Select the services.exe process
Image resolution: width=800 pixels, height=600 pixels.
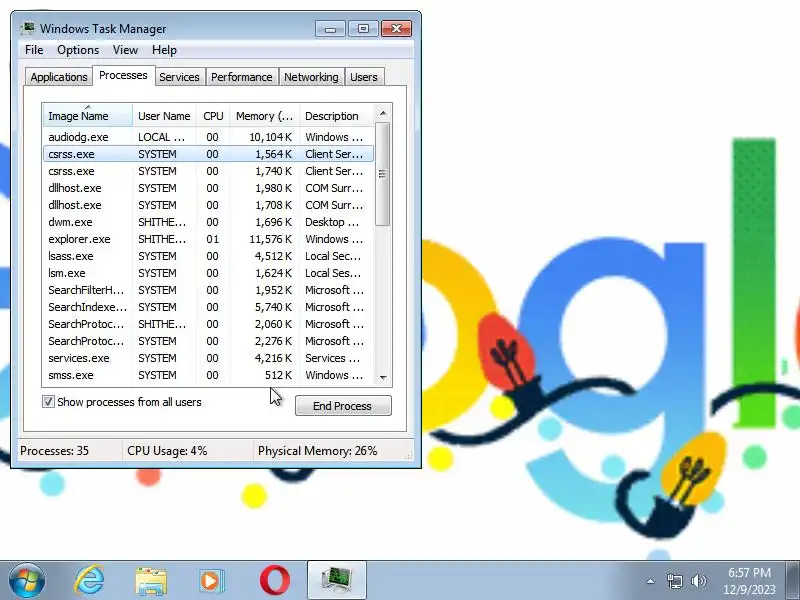point(208,358)
